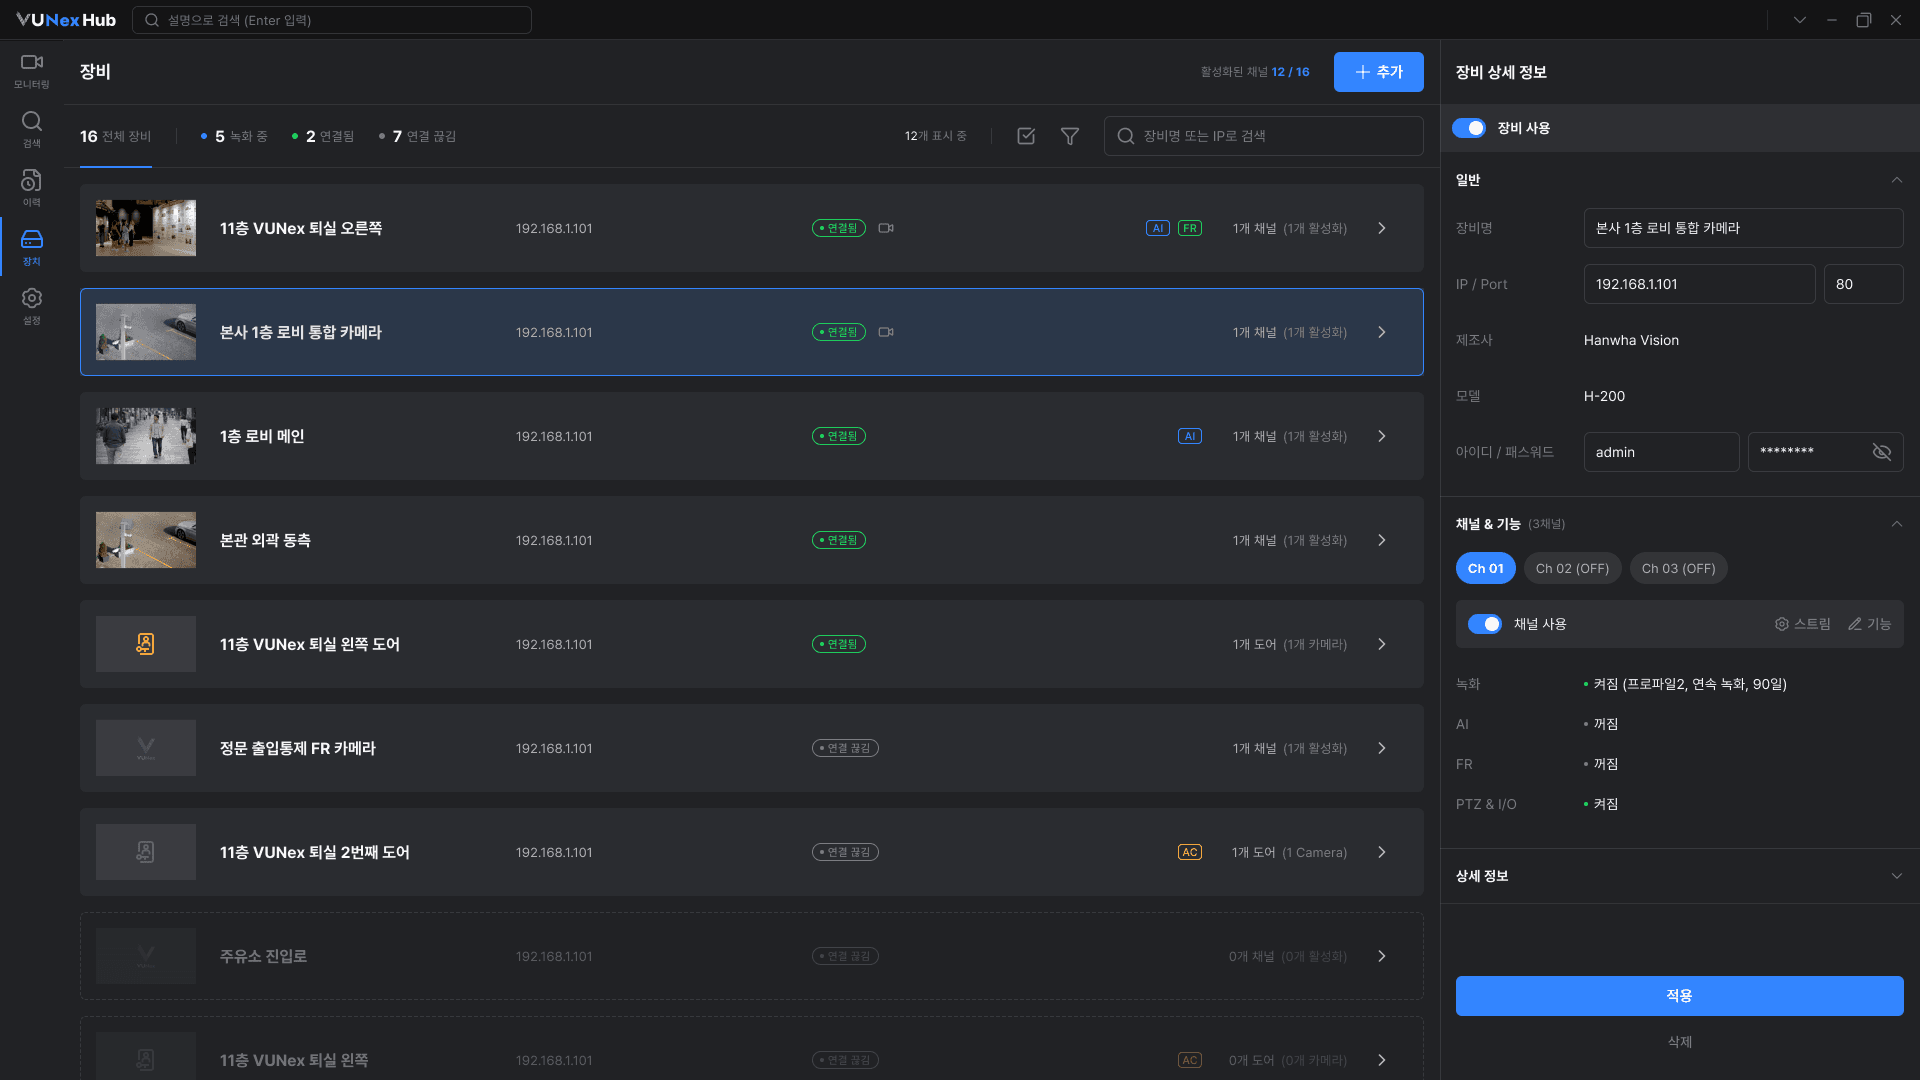Click the admin ID input field

(x=1662, y=452)
